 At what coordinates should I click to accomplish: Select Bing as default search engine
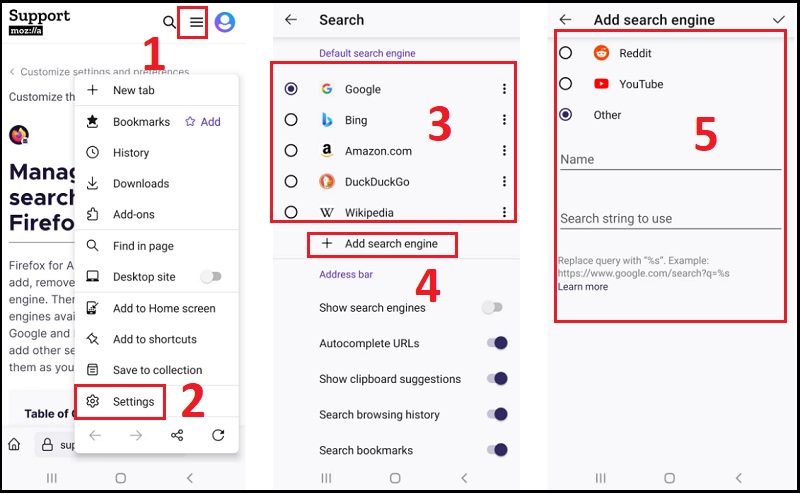coord(291,120)
